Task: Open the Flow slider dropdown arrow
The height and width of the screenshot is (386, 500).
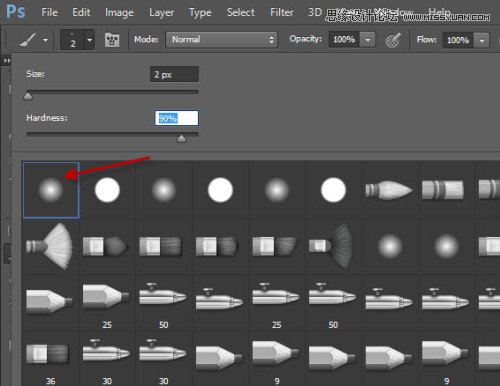Action: coord(482,40)
